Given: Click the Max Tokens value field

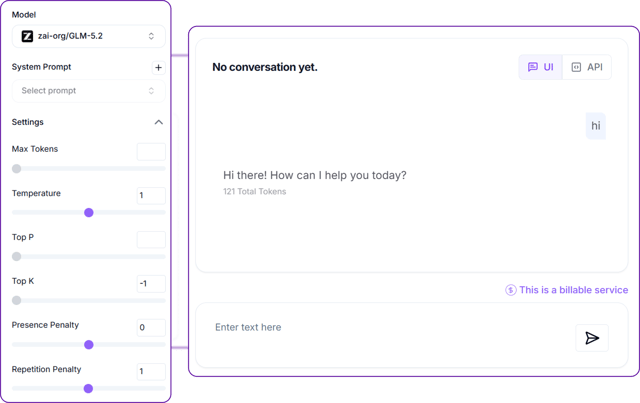Looking at the screenshot, I should [151, 151].
